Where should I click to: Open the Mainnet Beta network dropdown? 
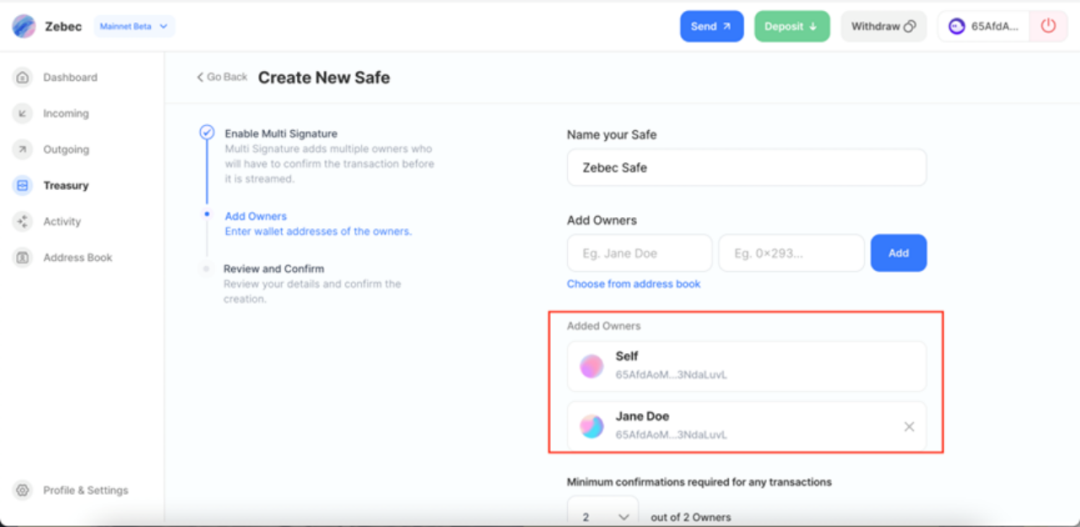click(134, 26)
